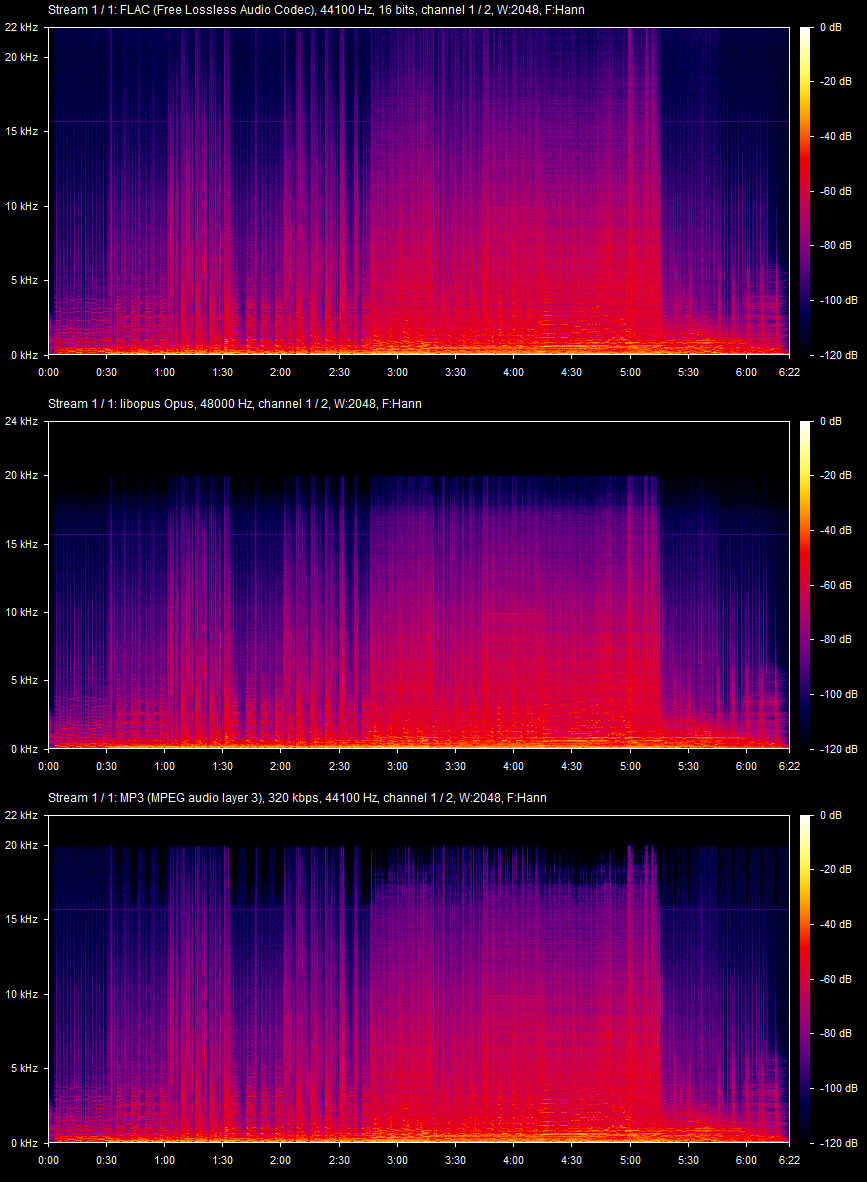Click the 20 kHz label on FLAC axis

21,57
